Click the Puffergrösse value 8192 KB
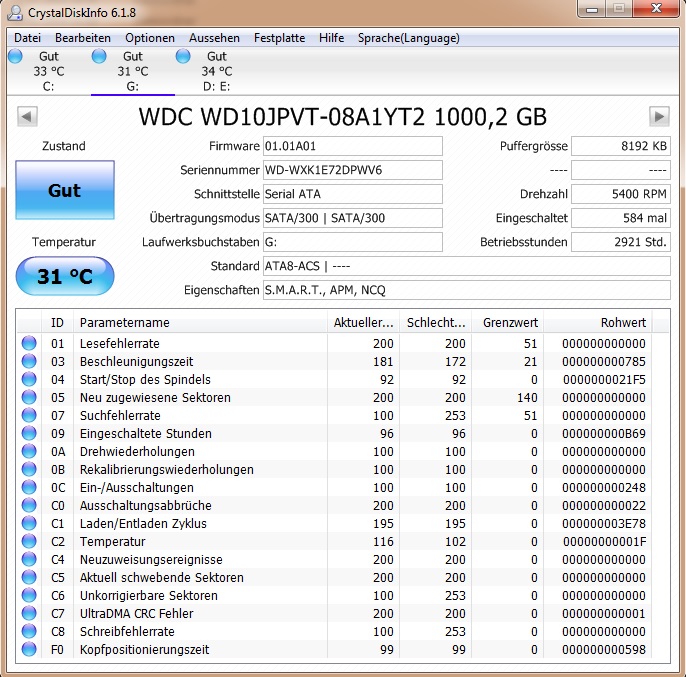 (x=621, y=146)
